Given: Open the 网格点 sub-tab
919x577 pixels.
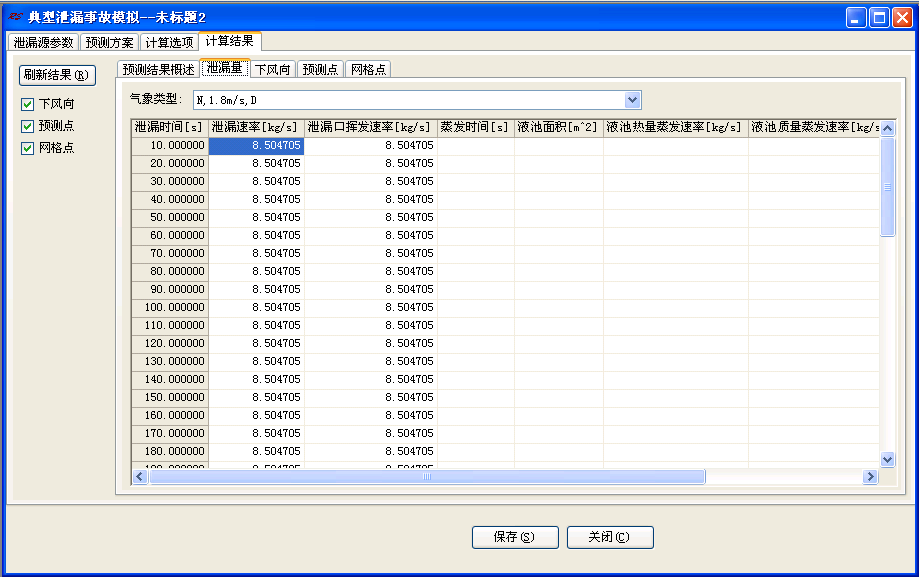Looking at the screenshot, I should pos(368,69).
